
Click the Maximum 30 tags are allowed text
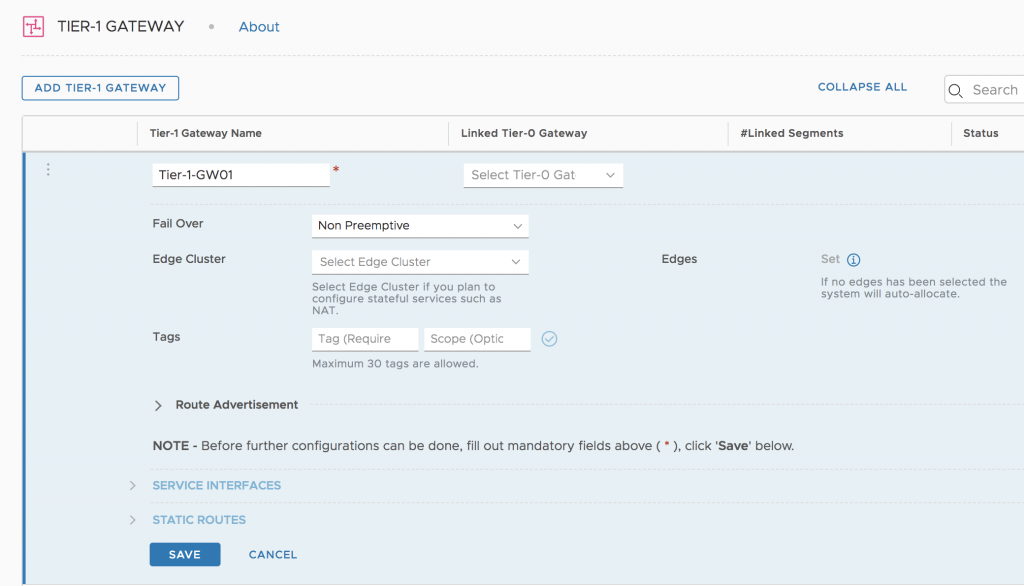[x=395, y=364]
